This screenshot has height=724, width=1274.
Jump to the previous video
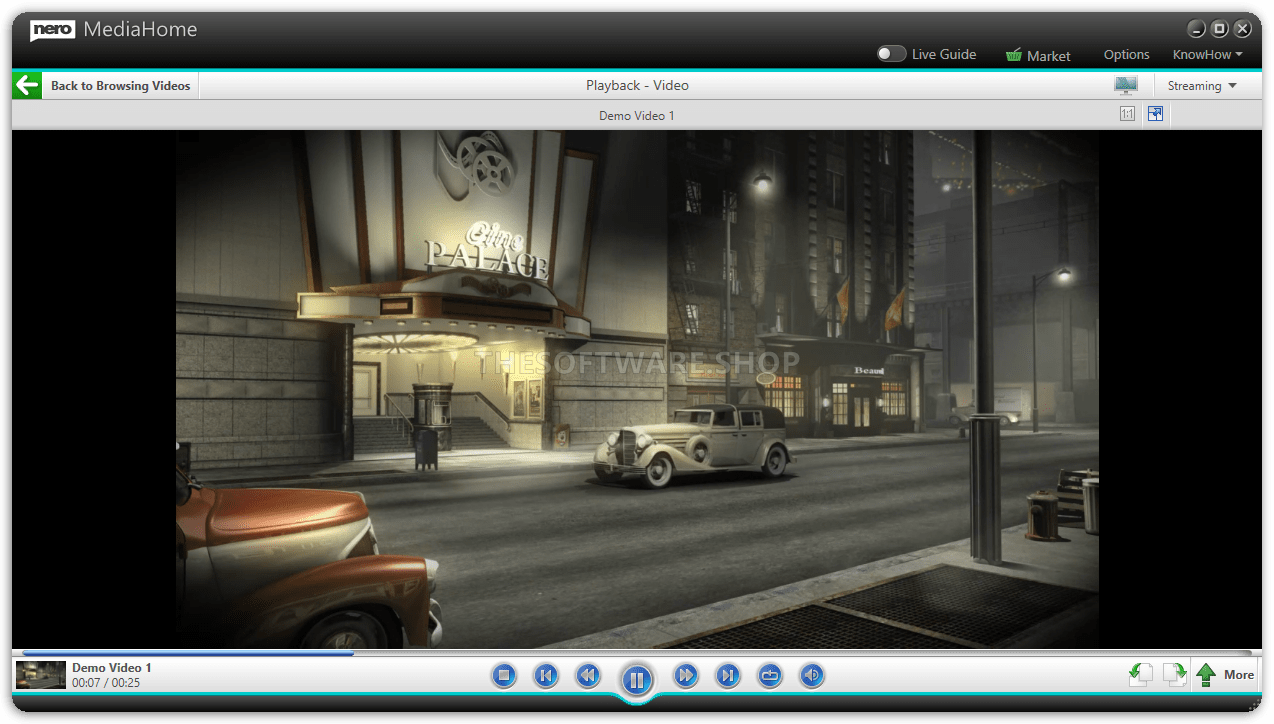(545, 676)
